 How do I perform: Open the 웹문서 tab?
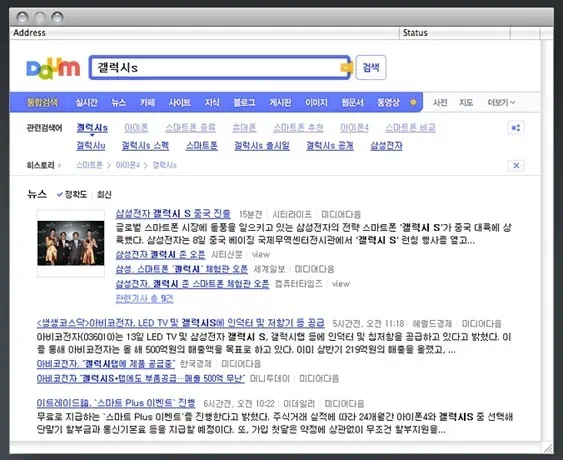point(352,102)
